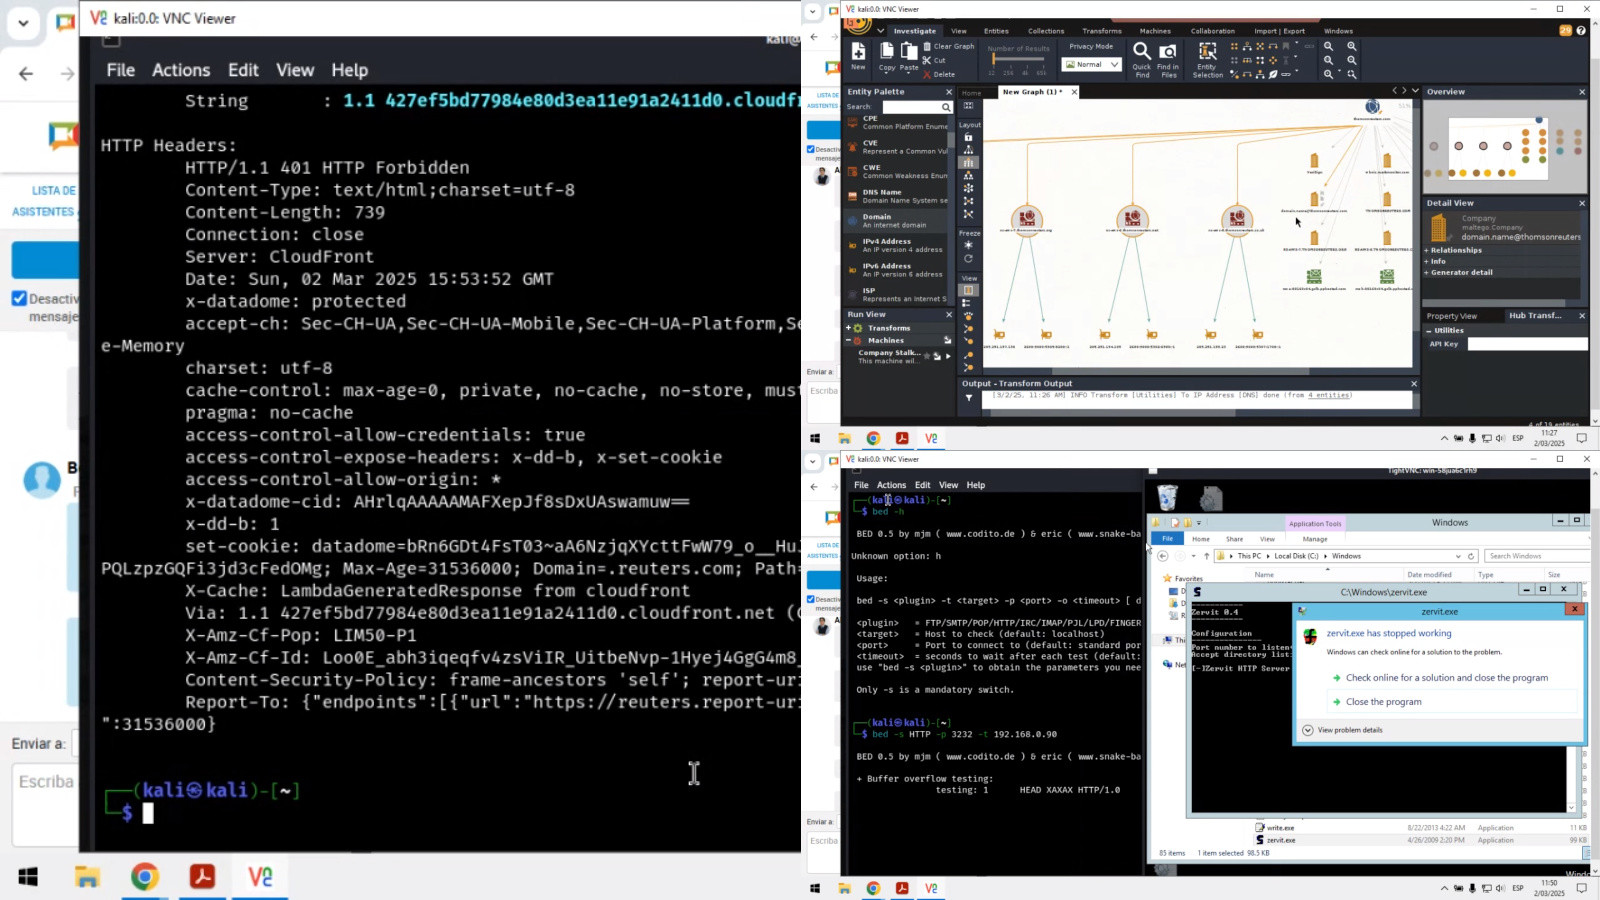Open graph tab list dropdown arrow
1600x900 pixels.
(x=1415, y=91)
